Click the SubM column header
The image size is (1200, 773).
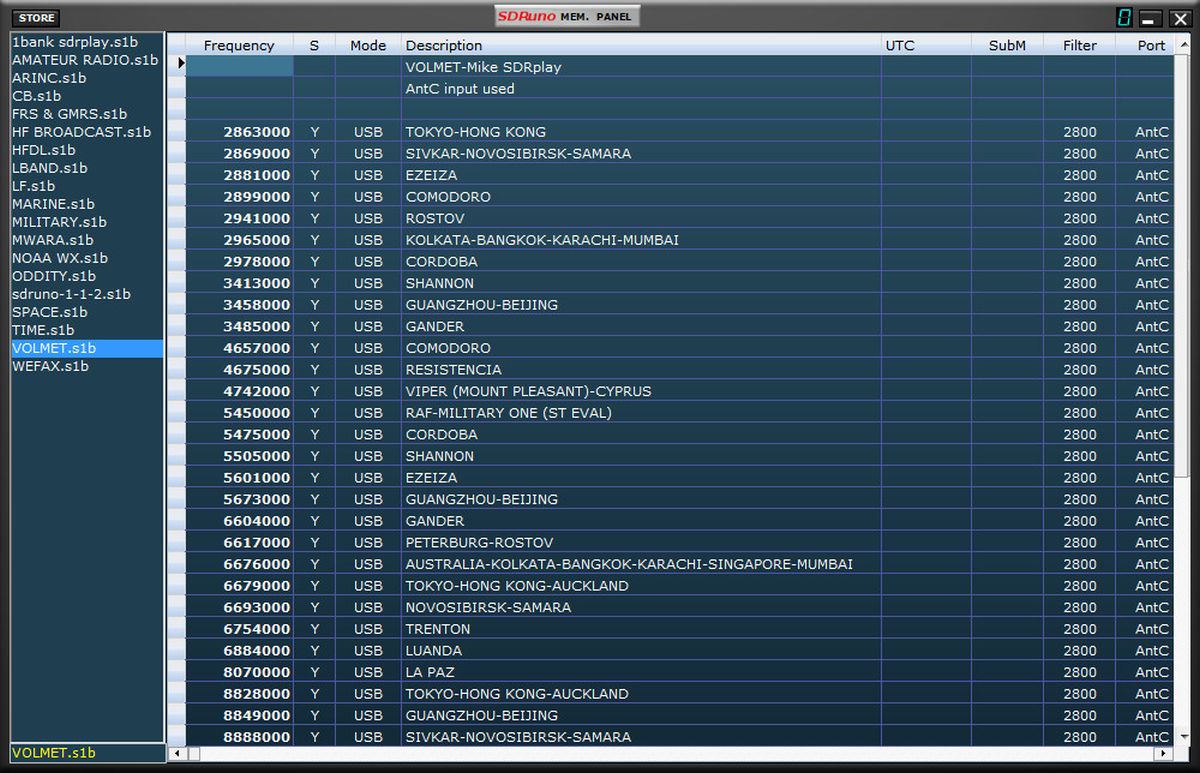tap(1007, 45)
